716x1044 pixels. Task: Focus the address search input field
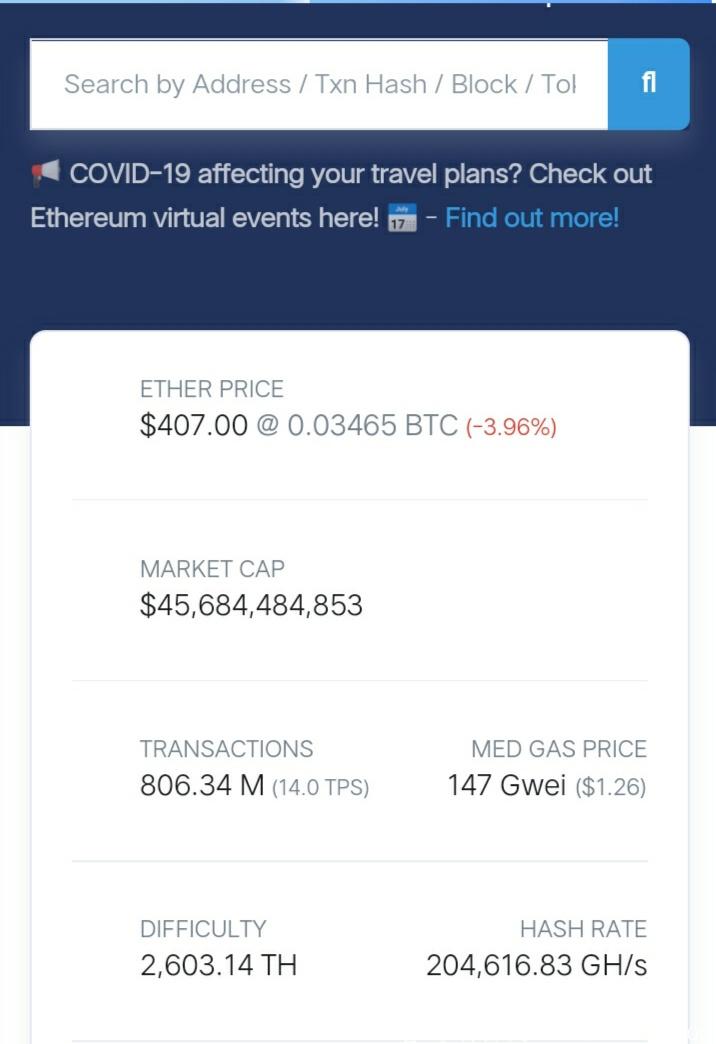(319, 84)
